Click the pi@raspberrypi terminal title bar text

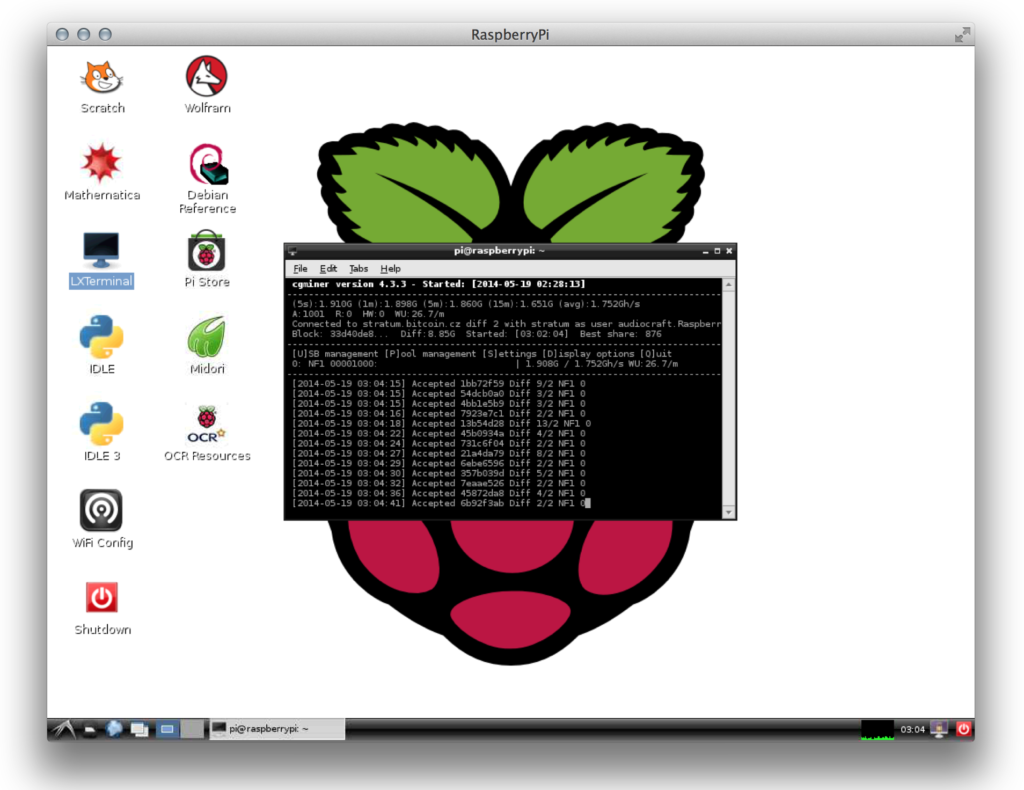pyautogui.click(x=499, y=250)
